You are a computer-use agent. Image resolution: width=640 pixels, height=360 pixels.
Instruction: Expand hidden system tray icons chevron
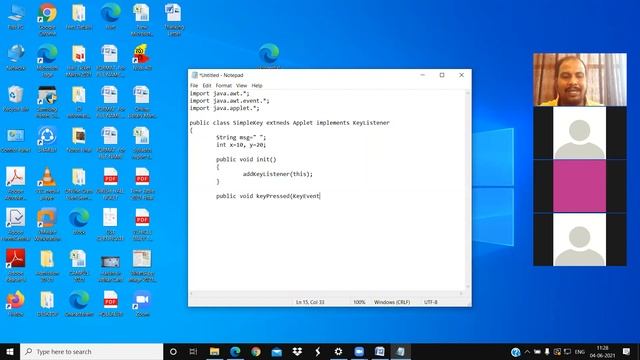527,351
